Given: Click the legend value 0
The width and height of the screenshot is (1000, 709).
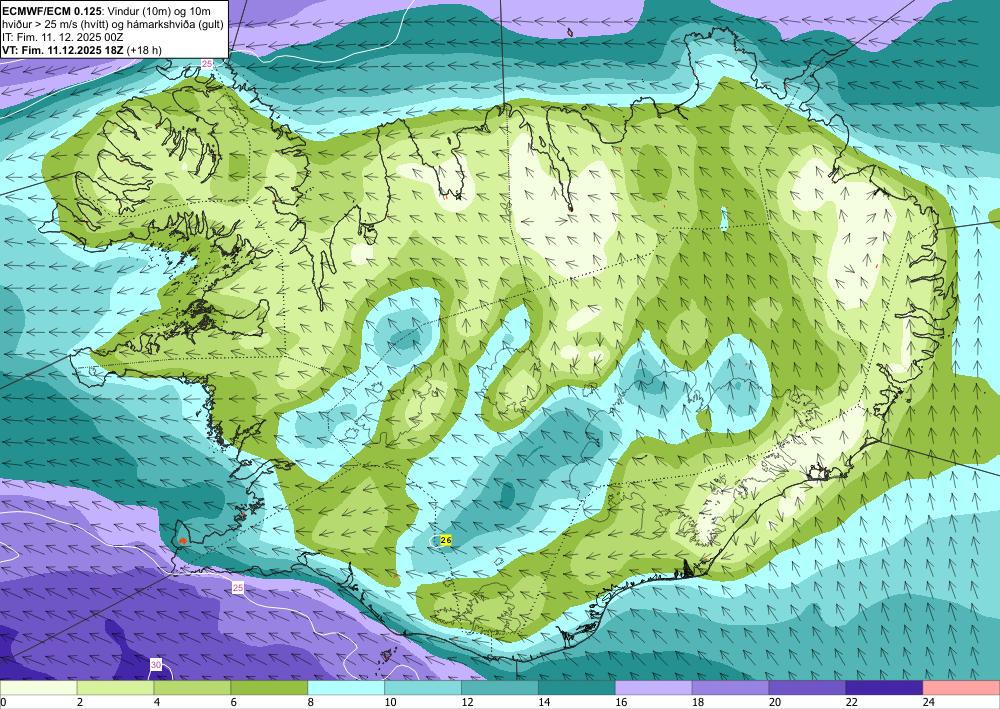Looking at the screenshot, I should [3, 703].
